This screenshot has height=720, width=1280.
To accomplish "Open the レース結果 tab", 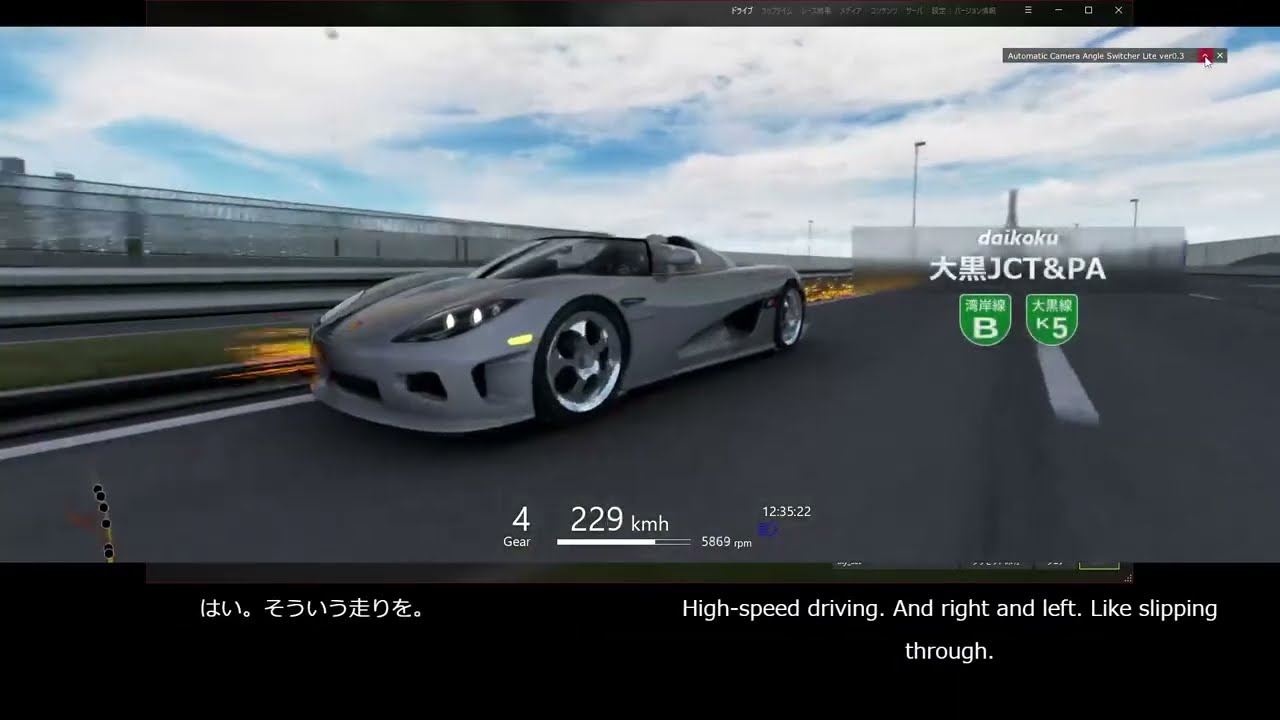I will [815, 10].
